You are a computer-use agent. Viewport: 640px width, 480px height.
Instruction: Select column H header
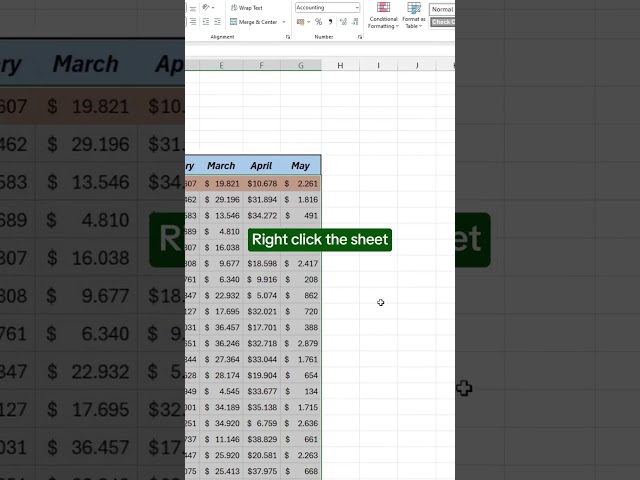coord(340,65)
